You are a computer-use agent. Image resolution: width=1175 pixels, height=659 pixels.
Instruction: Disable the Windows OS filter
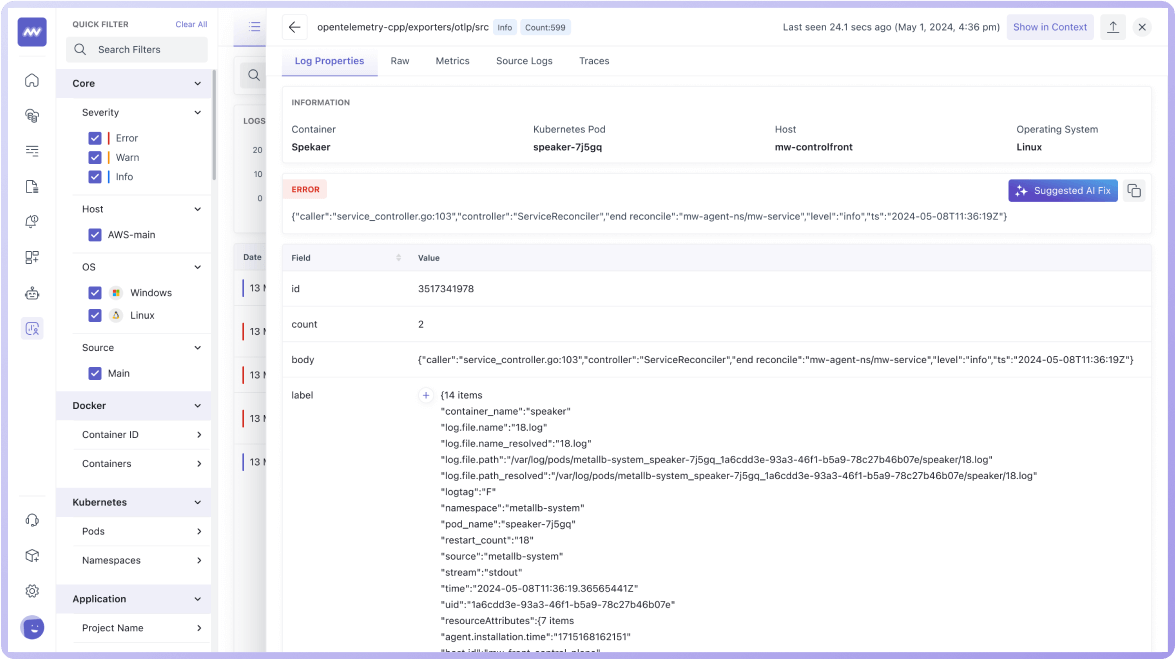pyautogui.click(x=95, y=293)
